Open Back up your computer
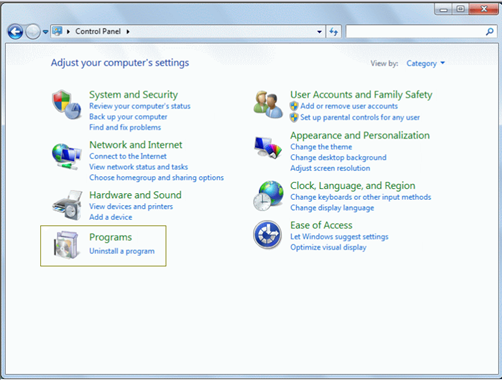The height and width of the screenshot is (381, 502). 128,117
